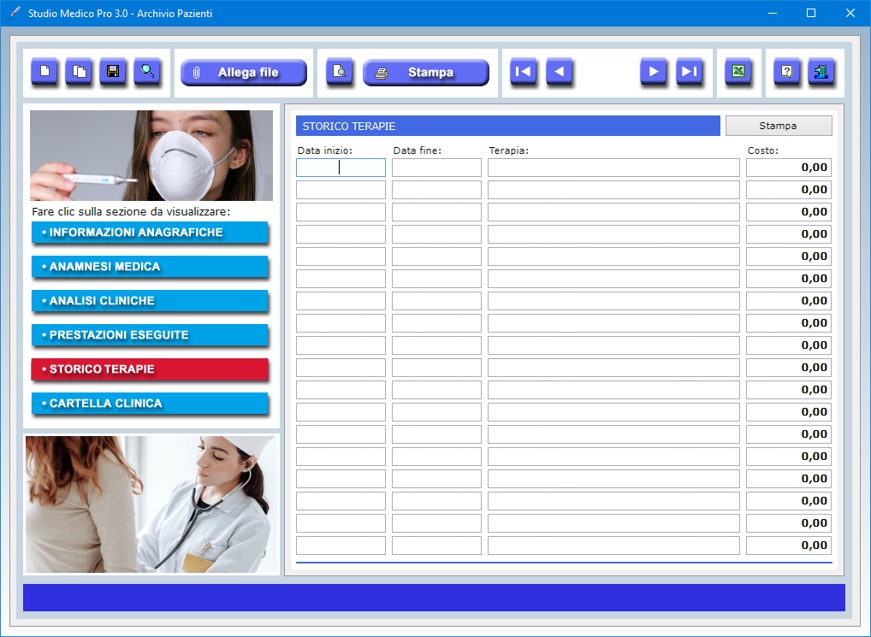Image resolution: width=871 pixels, height=637 pixels.
Task: Close the Studio Medico Pro window
Action: click(x=850, y=13)
